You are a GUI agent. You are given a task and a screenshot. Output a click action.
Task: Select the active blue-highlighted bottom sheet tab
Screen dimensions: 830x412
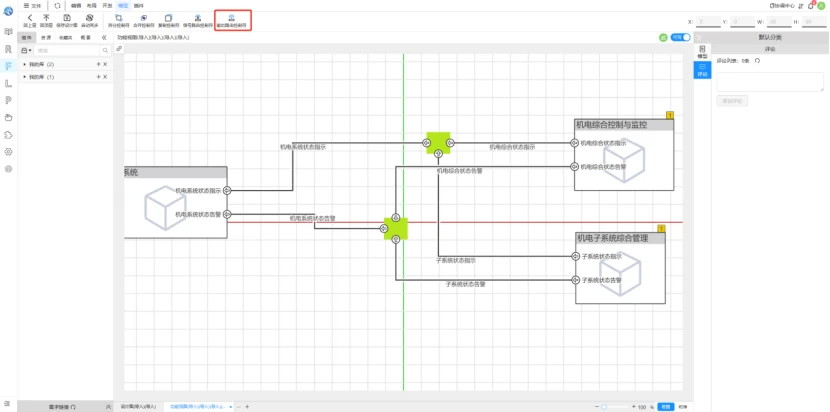tap(198, 407)
